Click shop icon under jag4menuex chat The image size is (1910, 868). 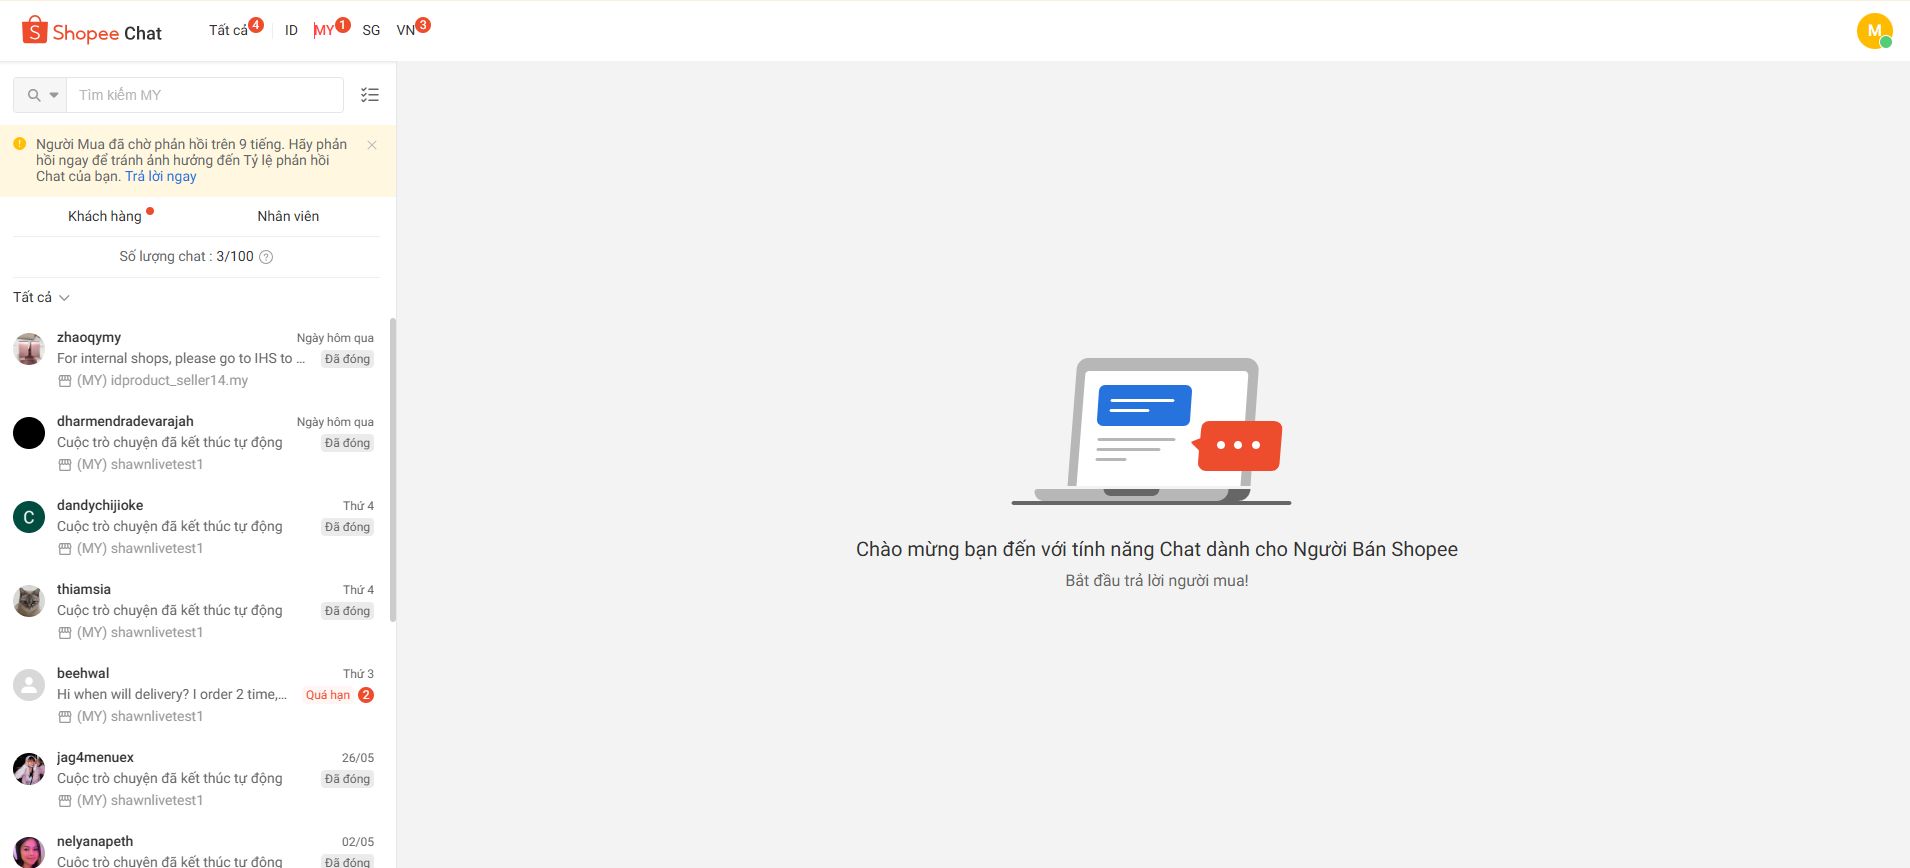[65, 801]
